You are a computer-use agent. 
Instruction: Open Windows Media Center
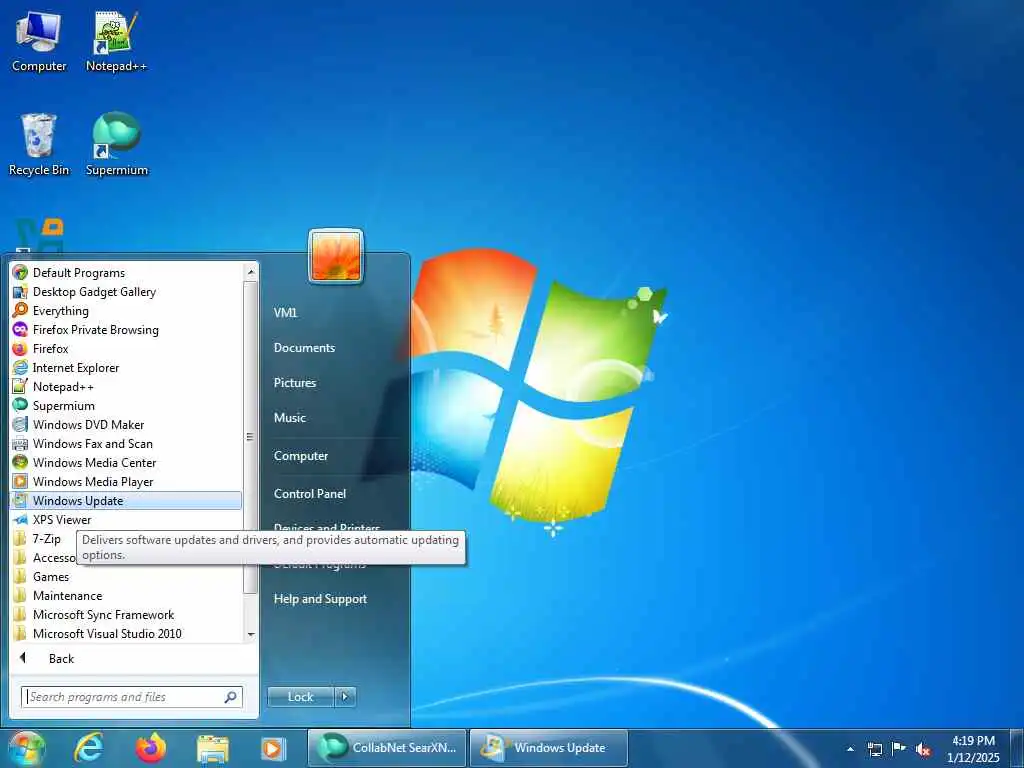click(126, 462)
